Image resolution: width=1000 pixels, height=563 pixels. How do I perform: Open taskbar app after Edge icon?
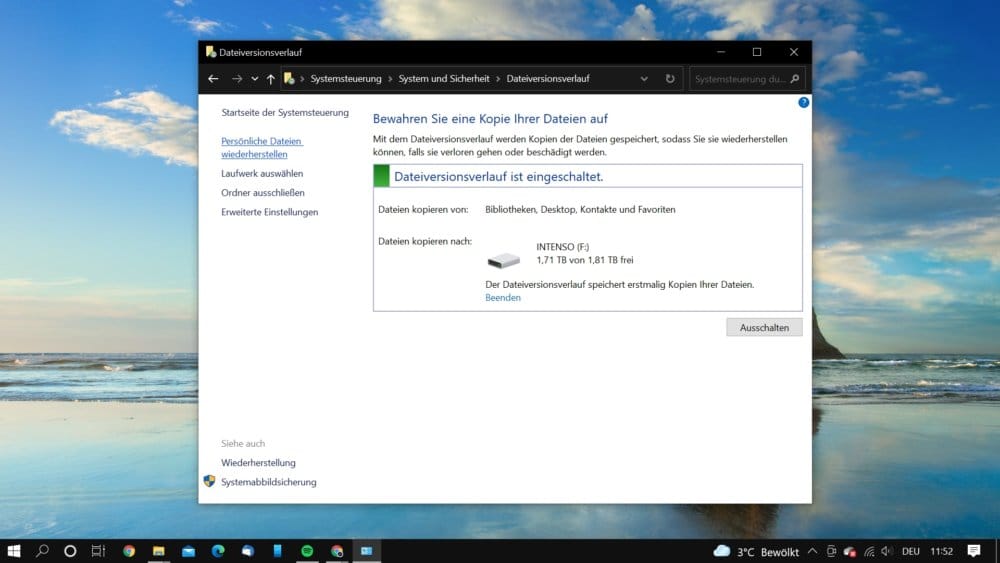247,551
